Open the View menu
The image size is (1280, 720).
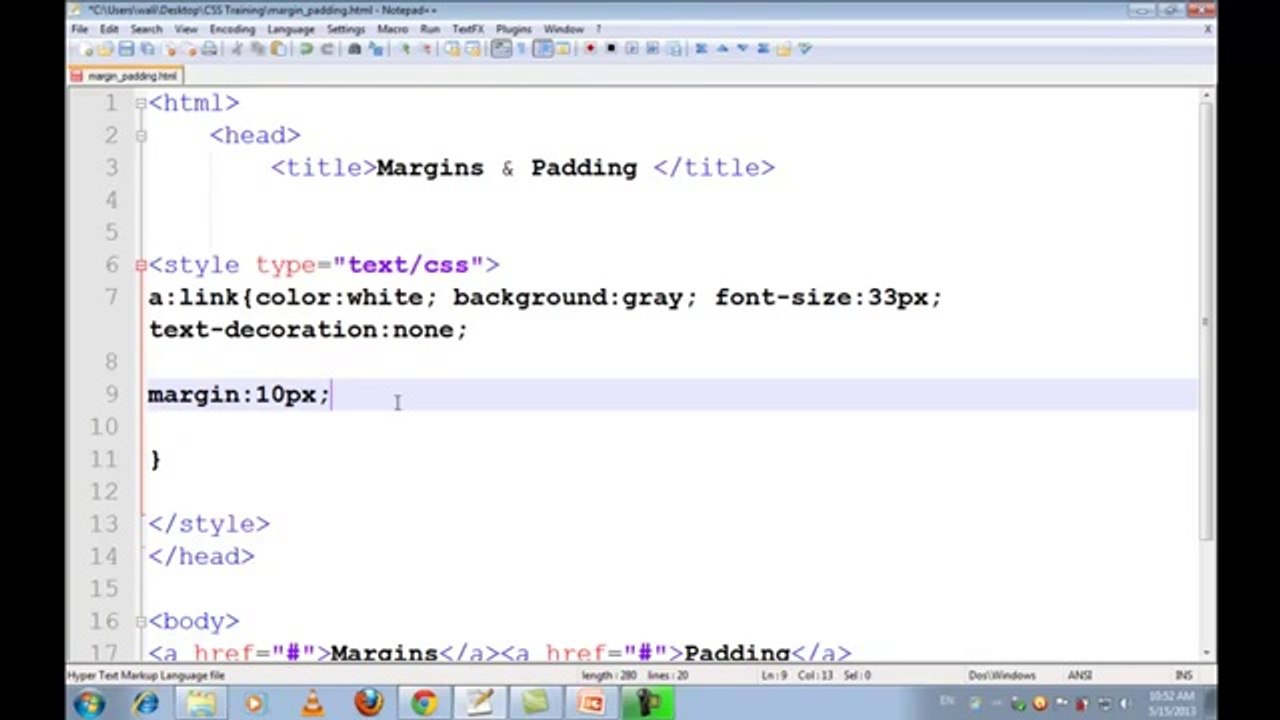(x=186, y=29)
